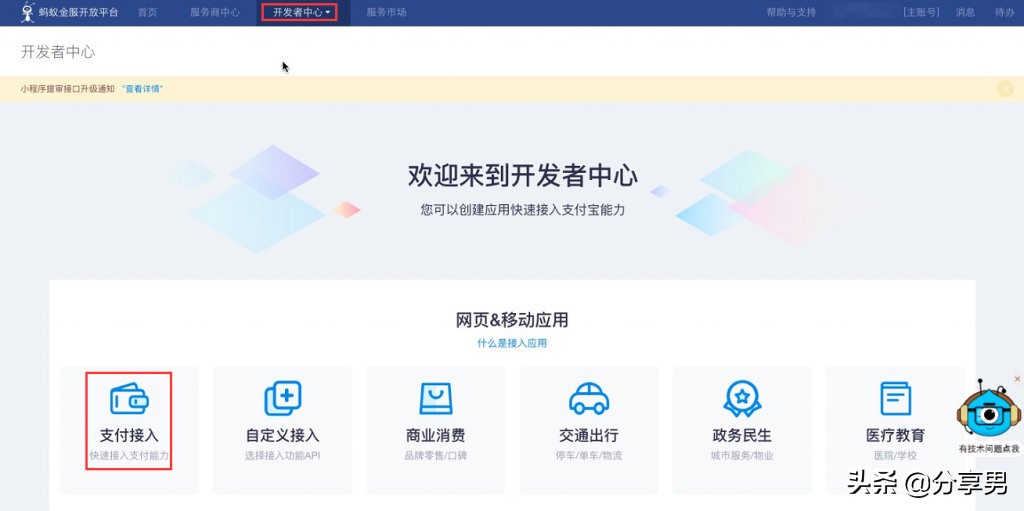Click the 支付接入 card title
Viewport: 1024px width, 511px height.
[x=129, y=435]
